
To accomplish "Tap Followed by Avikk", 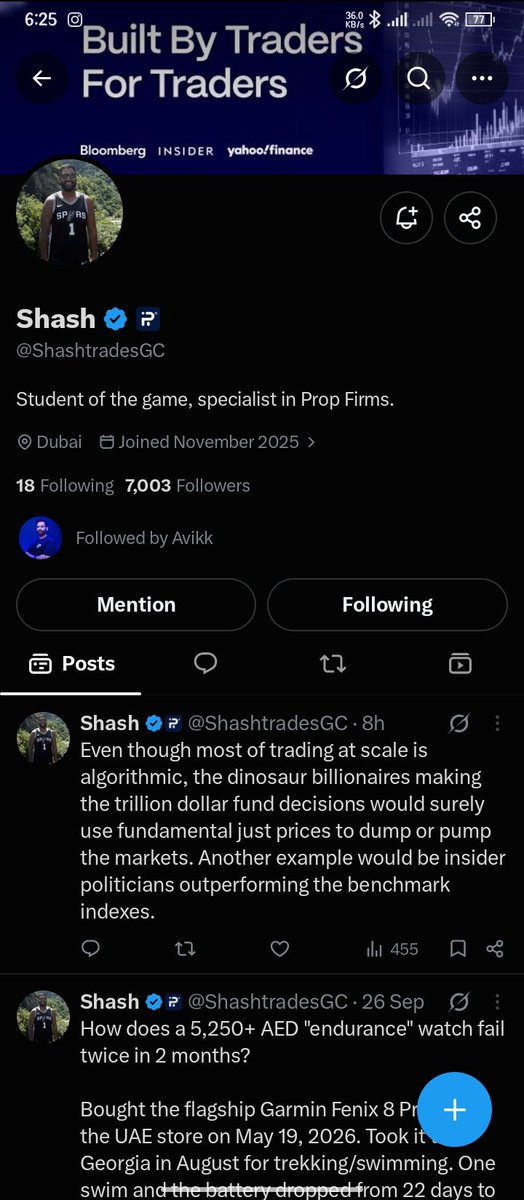I will (x=116, y=538).
